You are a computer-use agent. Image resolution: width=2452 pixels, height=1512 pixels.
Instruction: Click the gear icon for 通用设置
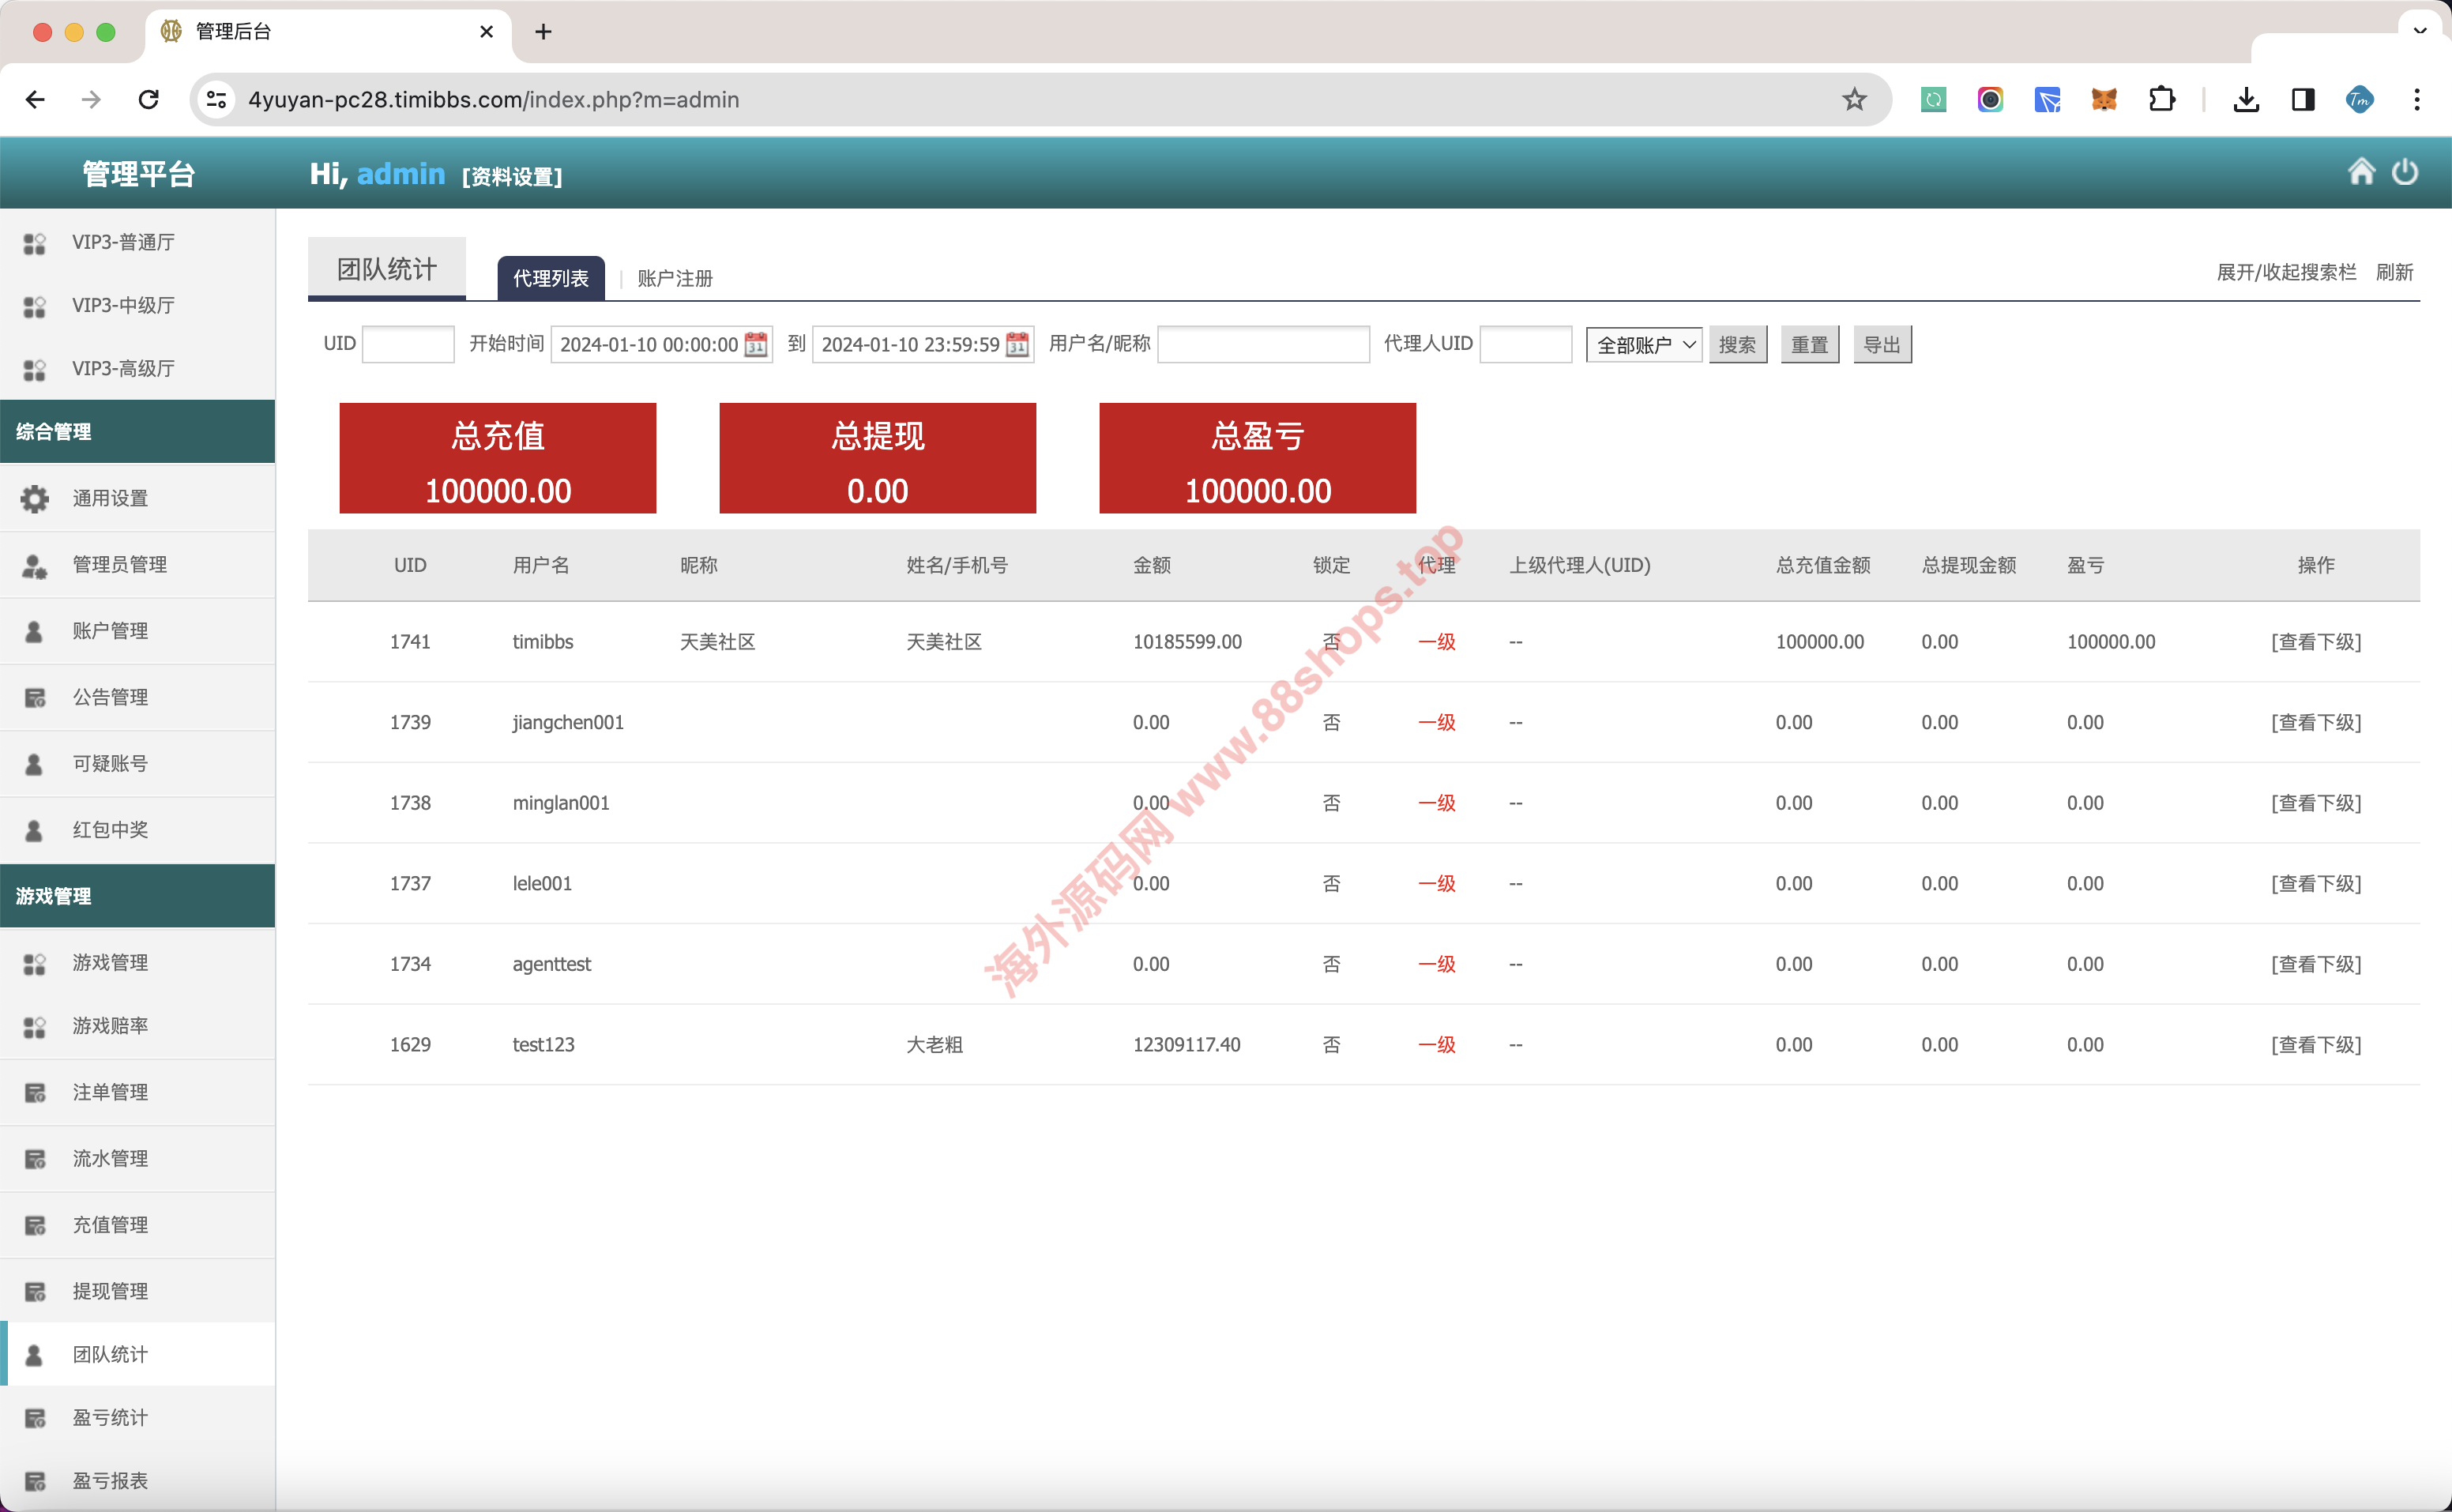click(x=35, y=498)
